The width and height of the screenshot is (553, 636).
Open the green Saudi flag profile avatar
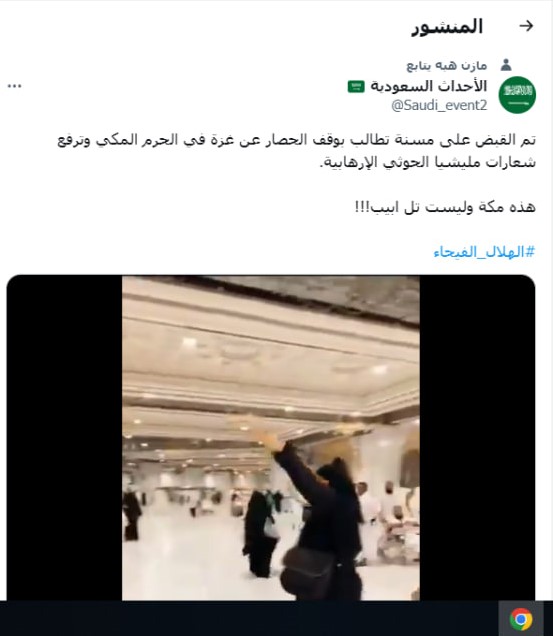pyautogui.click(x=517, y=95)
